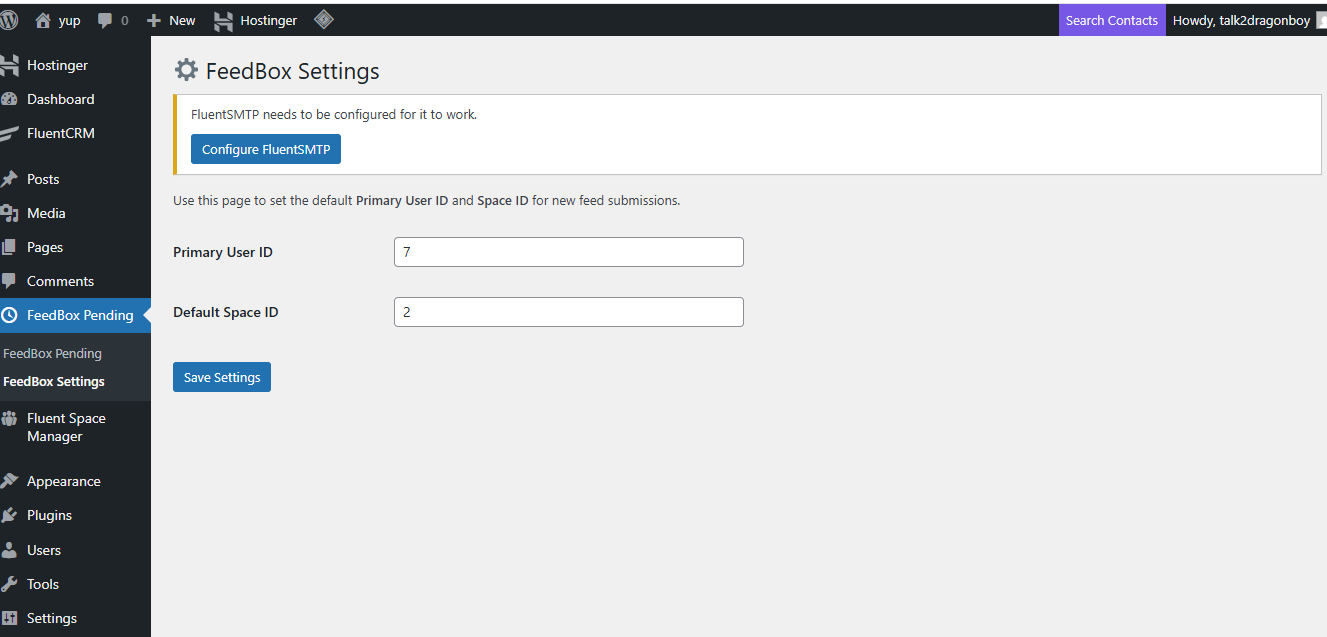Click Default Space ID label

(226, 312)
